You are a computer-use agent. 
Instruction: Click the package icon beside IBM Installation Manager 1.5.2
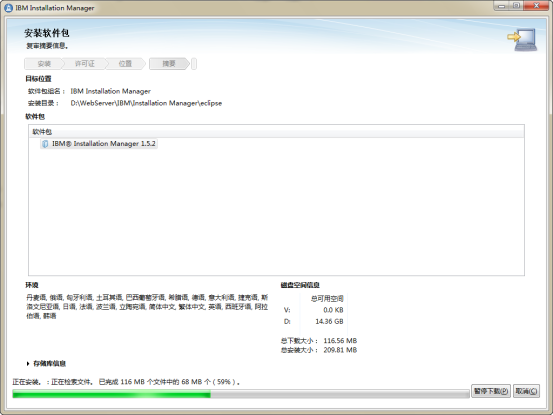45,144
